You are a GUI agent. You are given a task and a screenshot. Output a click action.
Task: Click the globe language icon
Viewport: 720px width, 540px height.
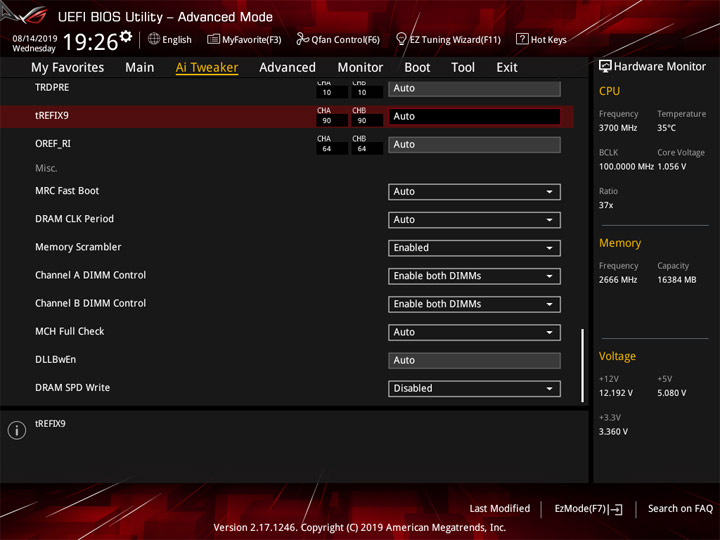coord(154,39)
